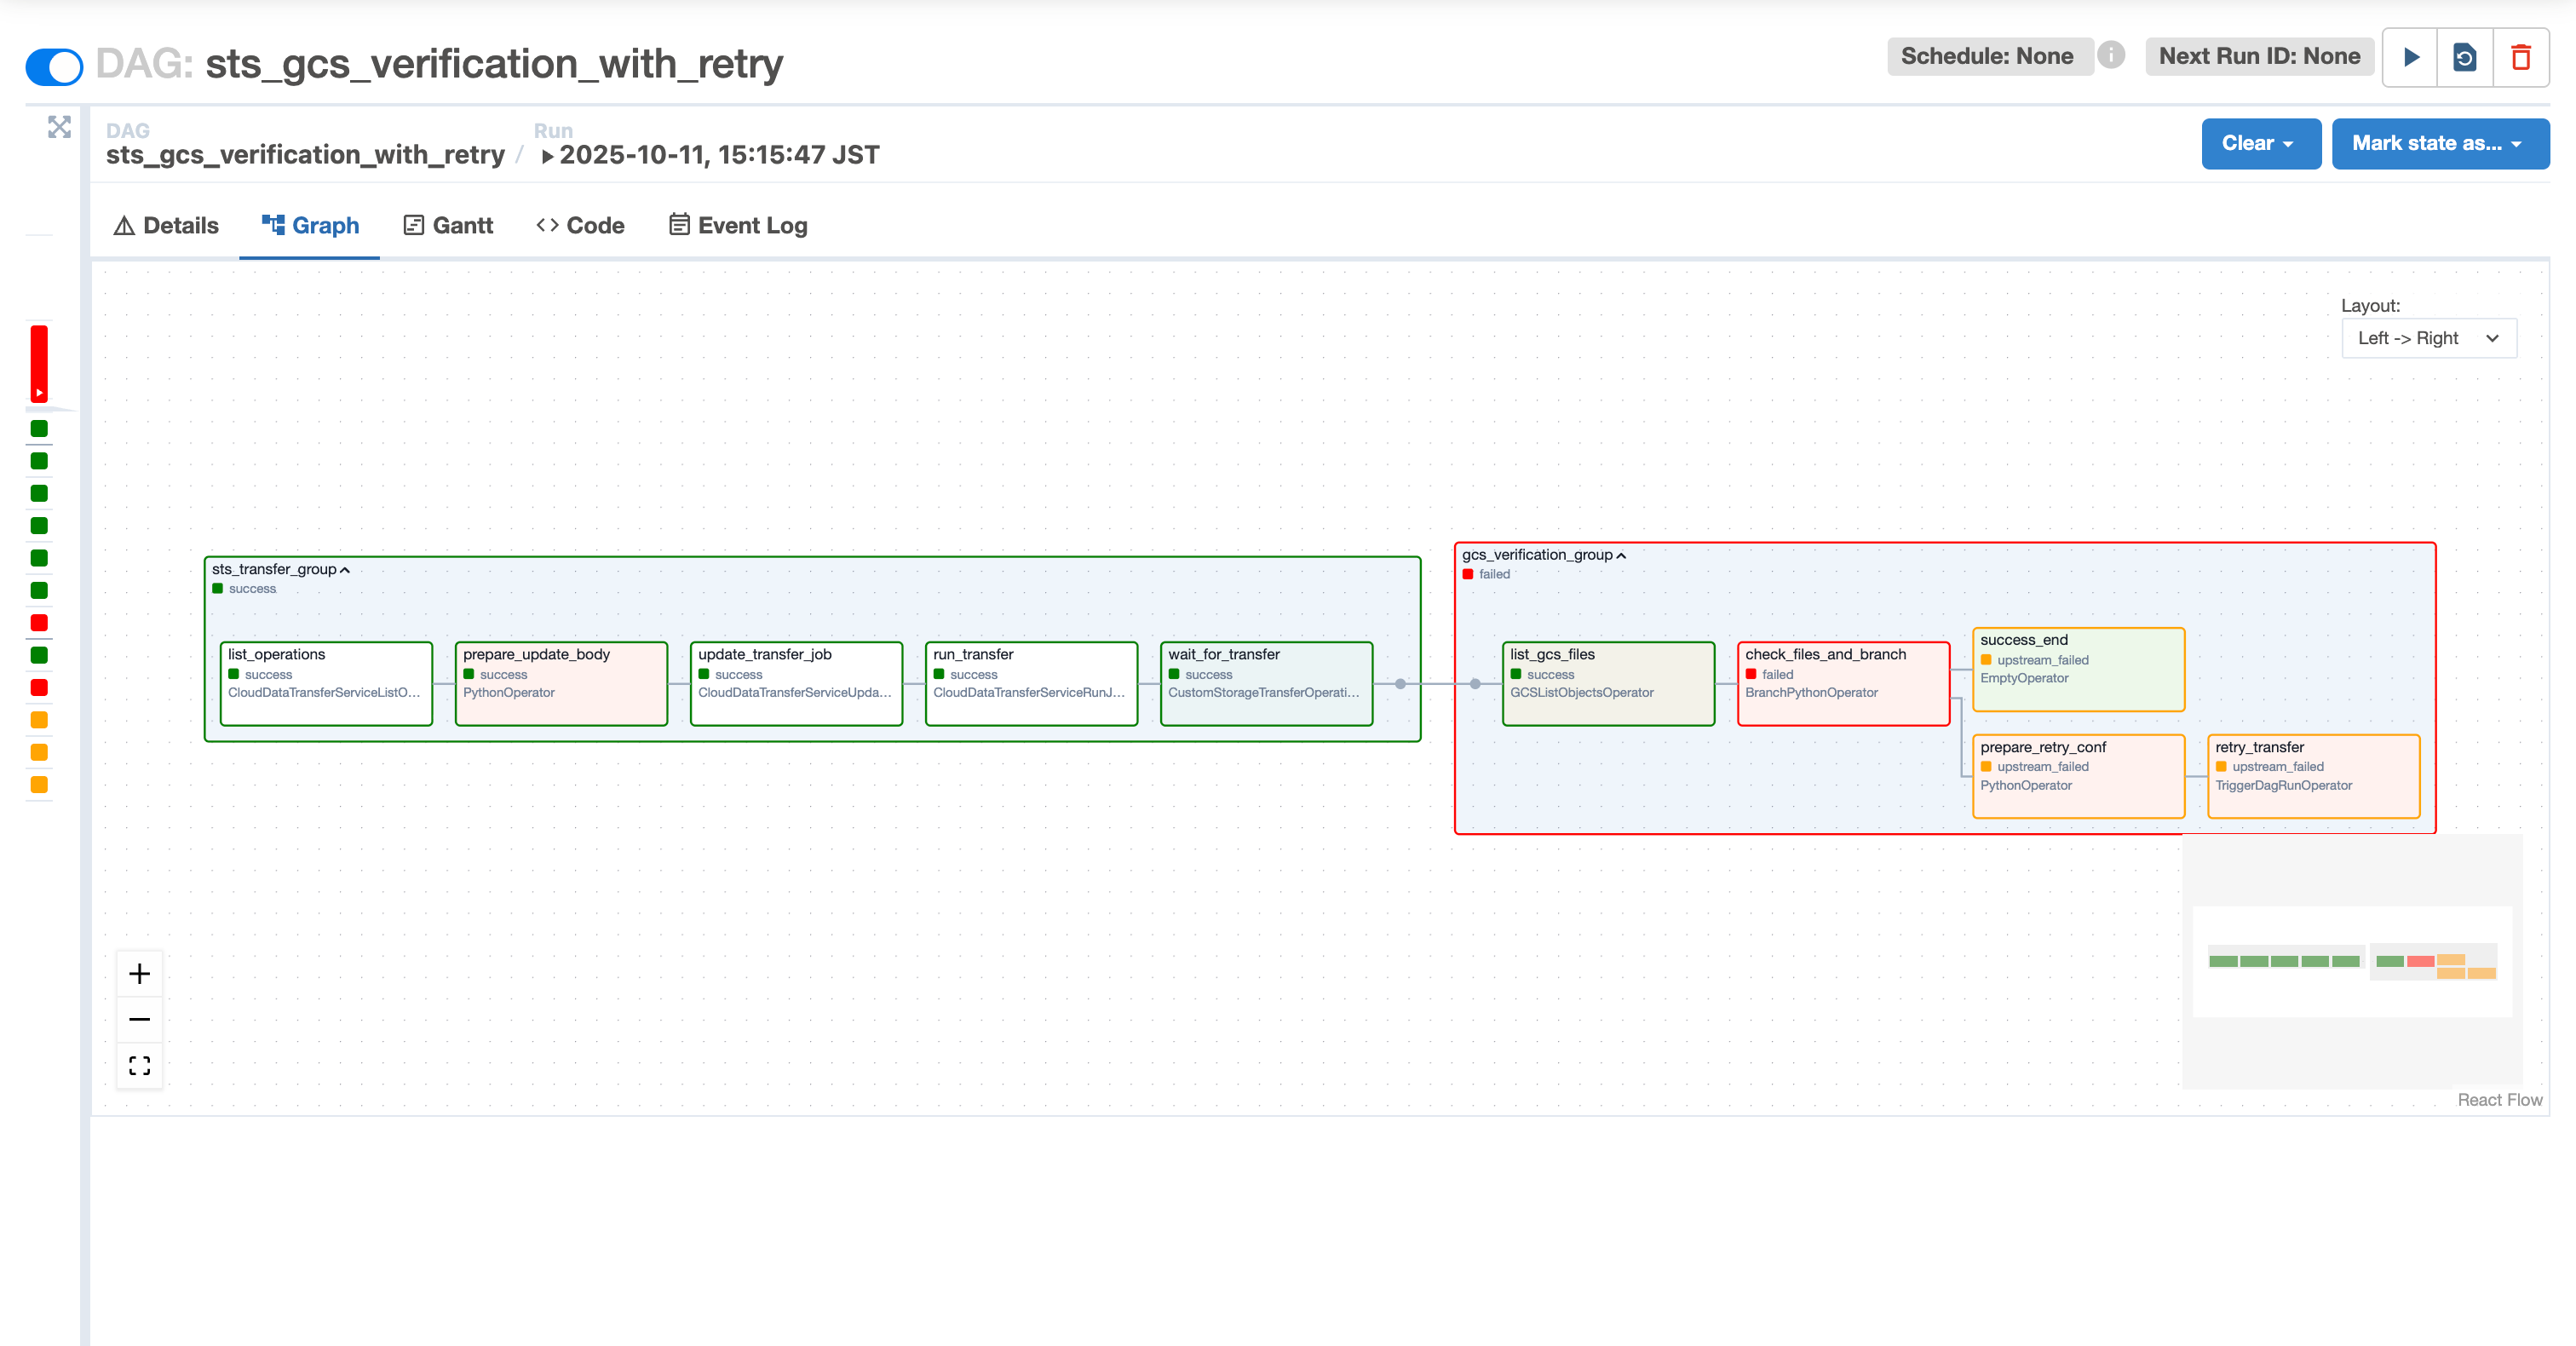Zoom in the graph with plus icon
Viewport: 2576px width, 1346px height.
140,973
